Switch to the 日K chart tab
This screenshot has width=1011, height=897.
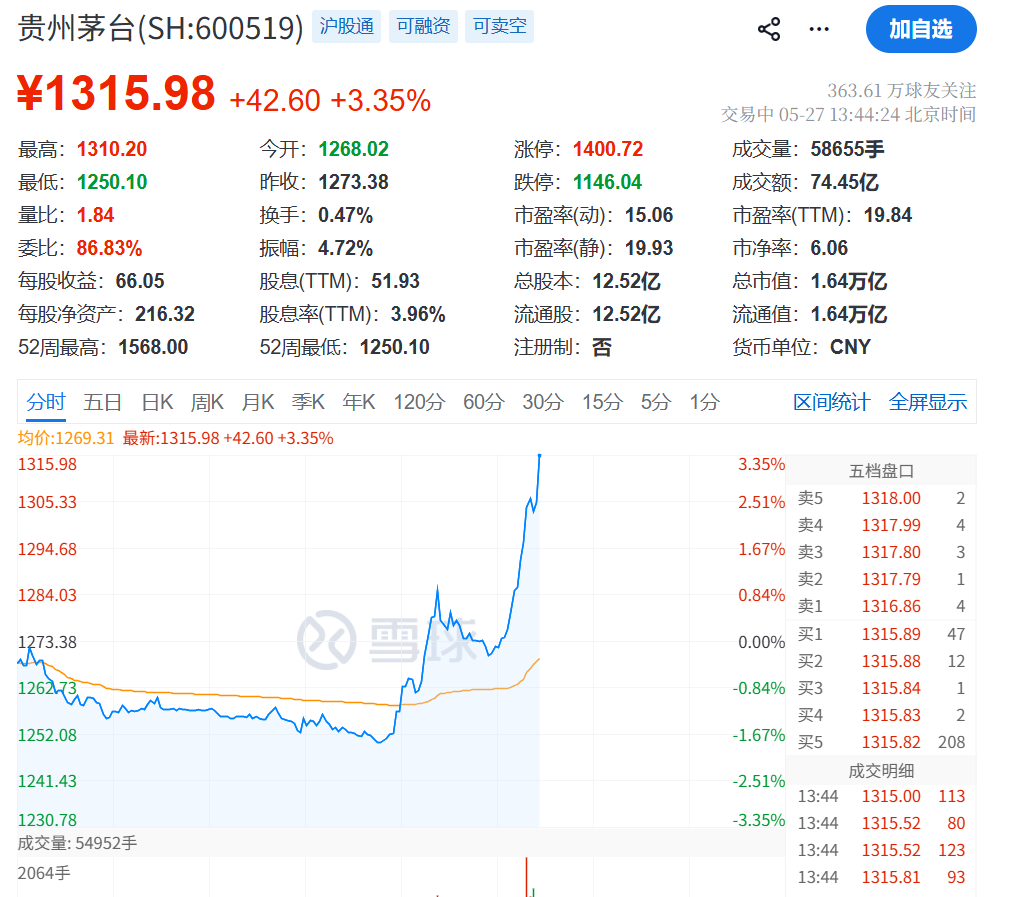[x=157, y=402]
